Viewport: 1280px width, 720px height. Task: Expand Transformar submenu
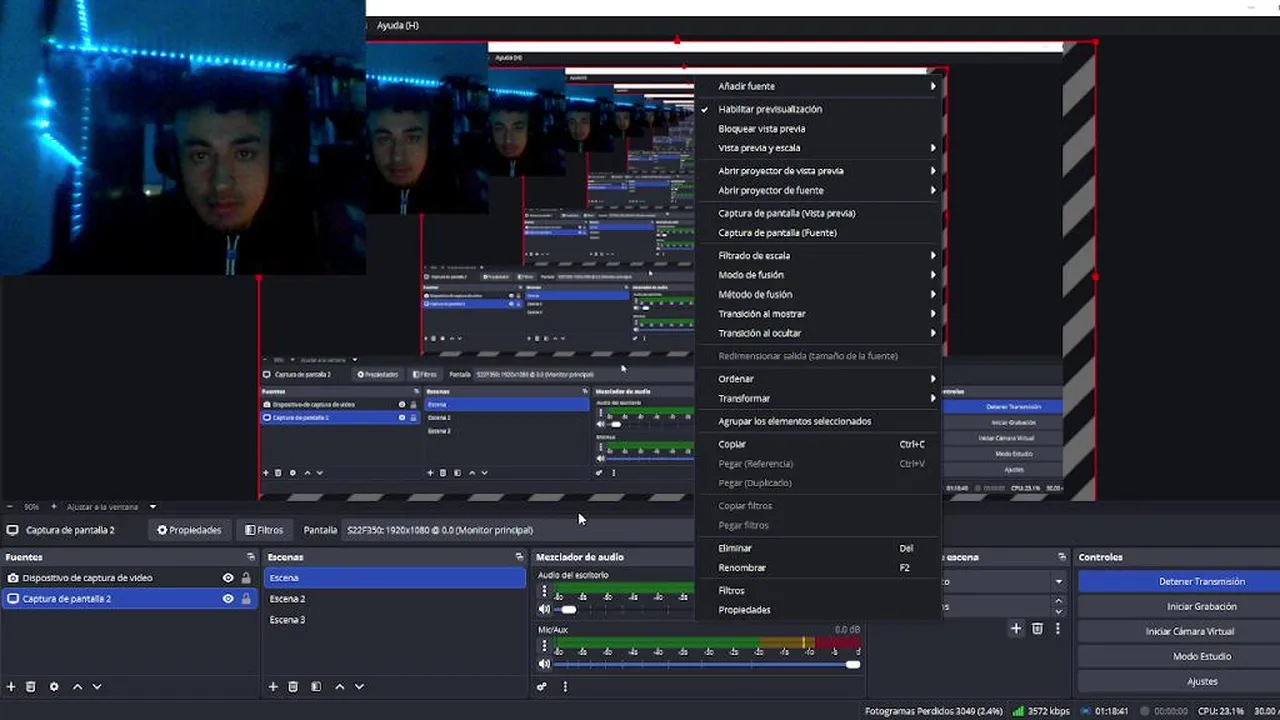pyautogui.click(x=817, y=398)
